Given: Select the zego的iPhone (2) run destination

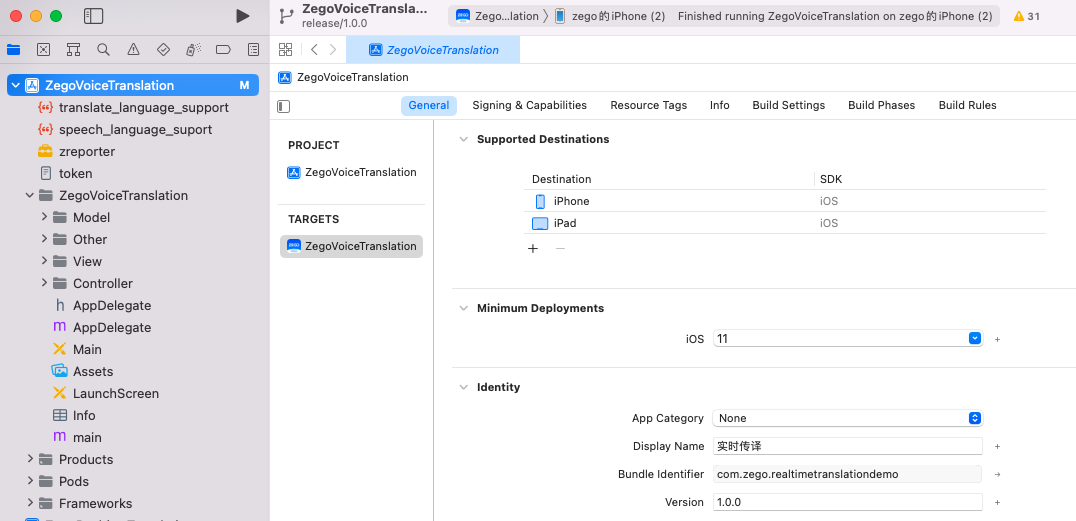Looking at the screenshot, I should point(609,16).
